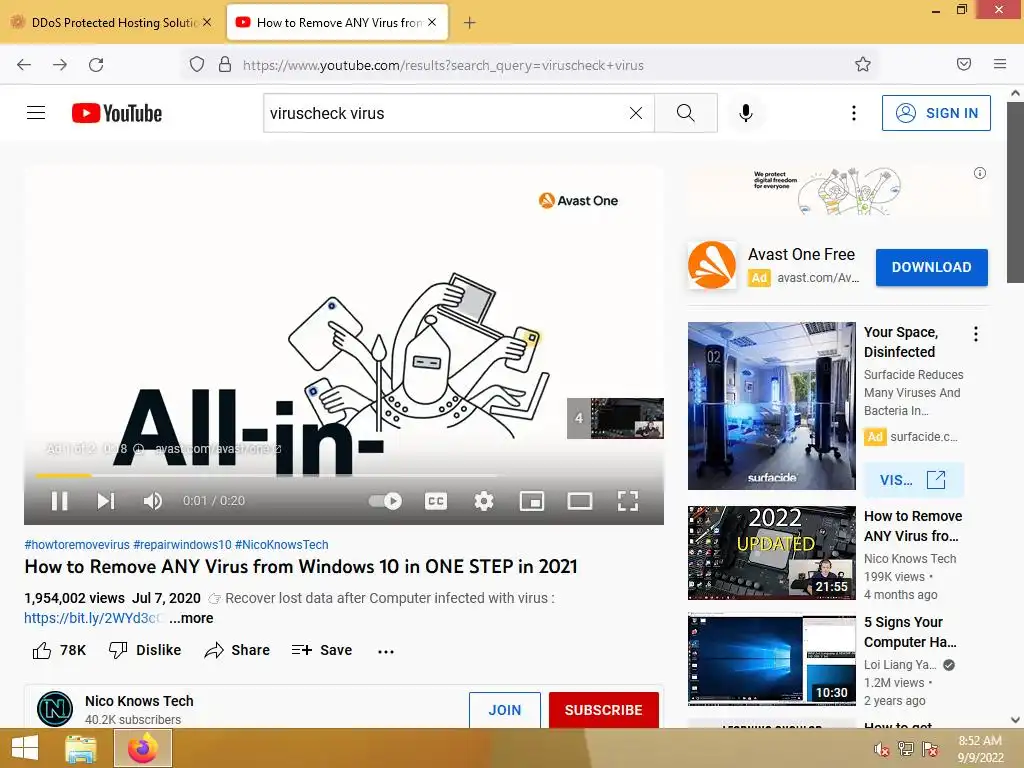Image resolution: width=1024 pixels, height=768 pixels.
Task: Open ad info circle icon
Action: coord(980,173)
